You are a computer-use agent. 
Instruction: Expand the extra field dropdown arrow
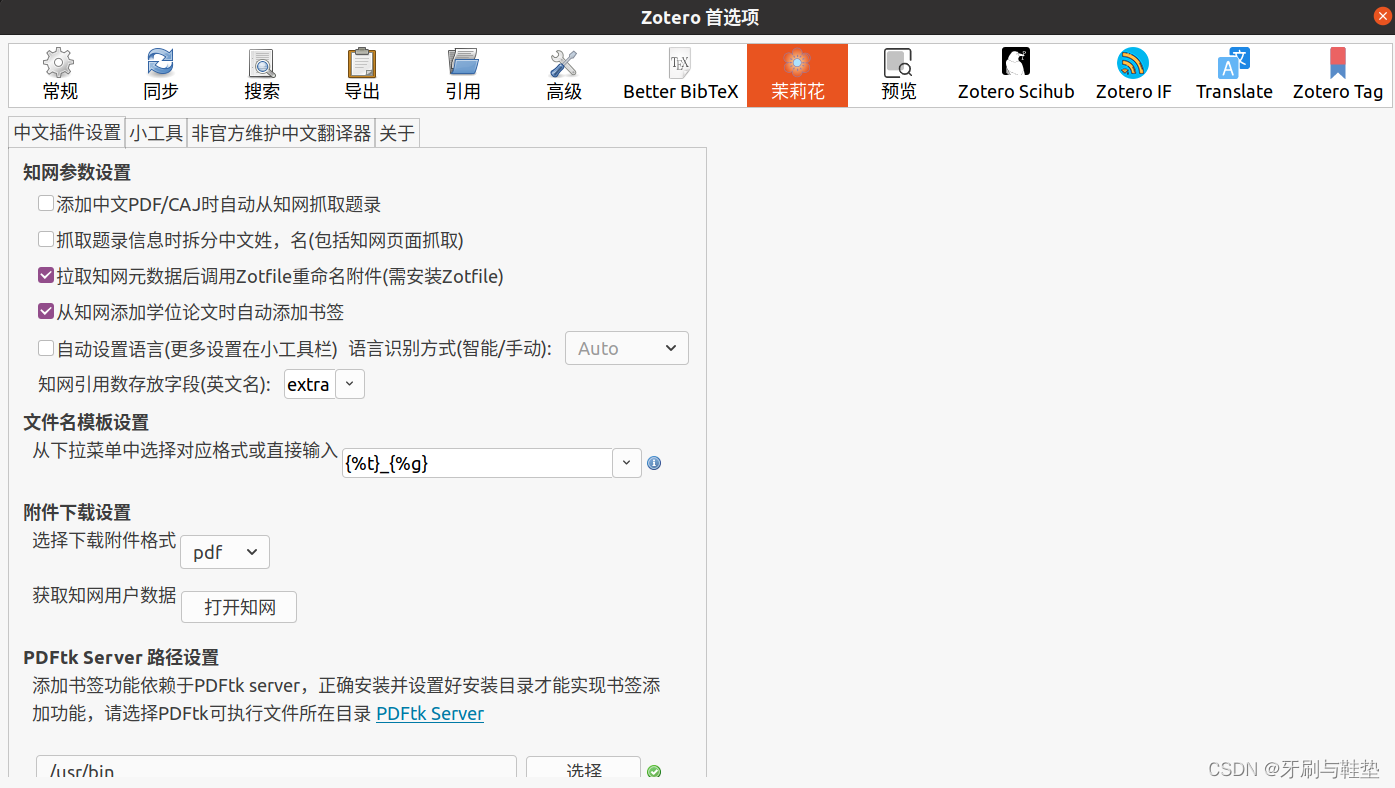[x=350, y=384]
